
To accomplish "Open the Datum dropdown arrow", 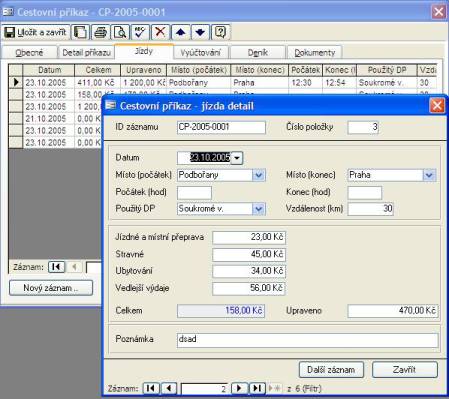I will (x=237, y=158).
